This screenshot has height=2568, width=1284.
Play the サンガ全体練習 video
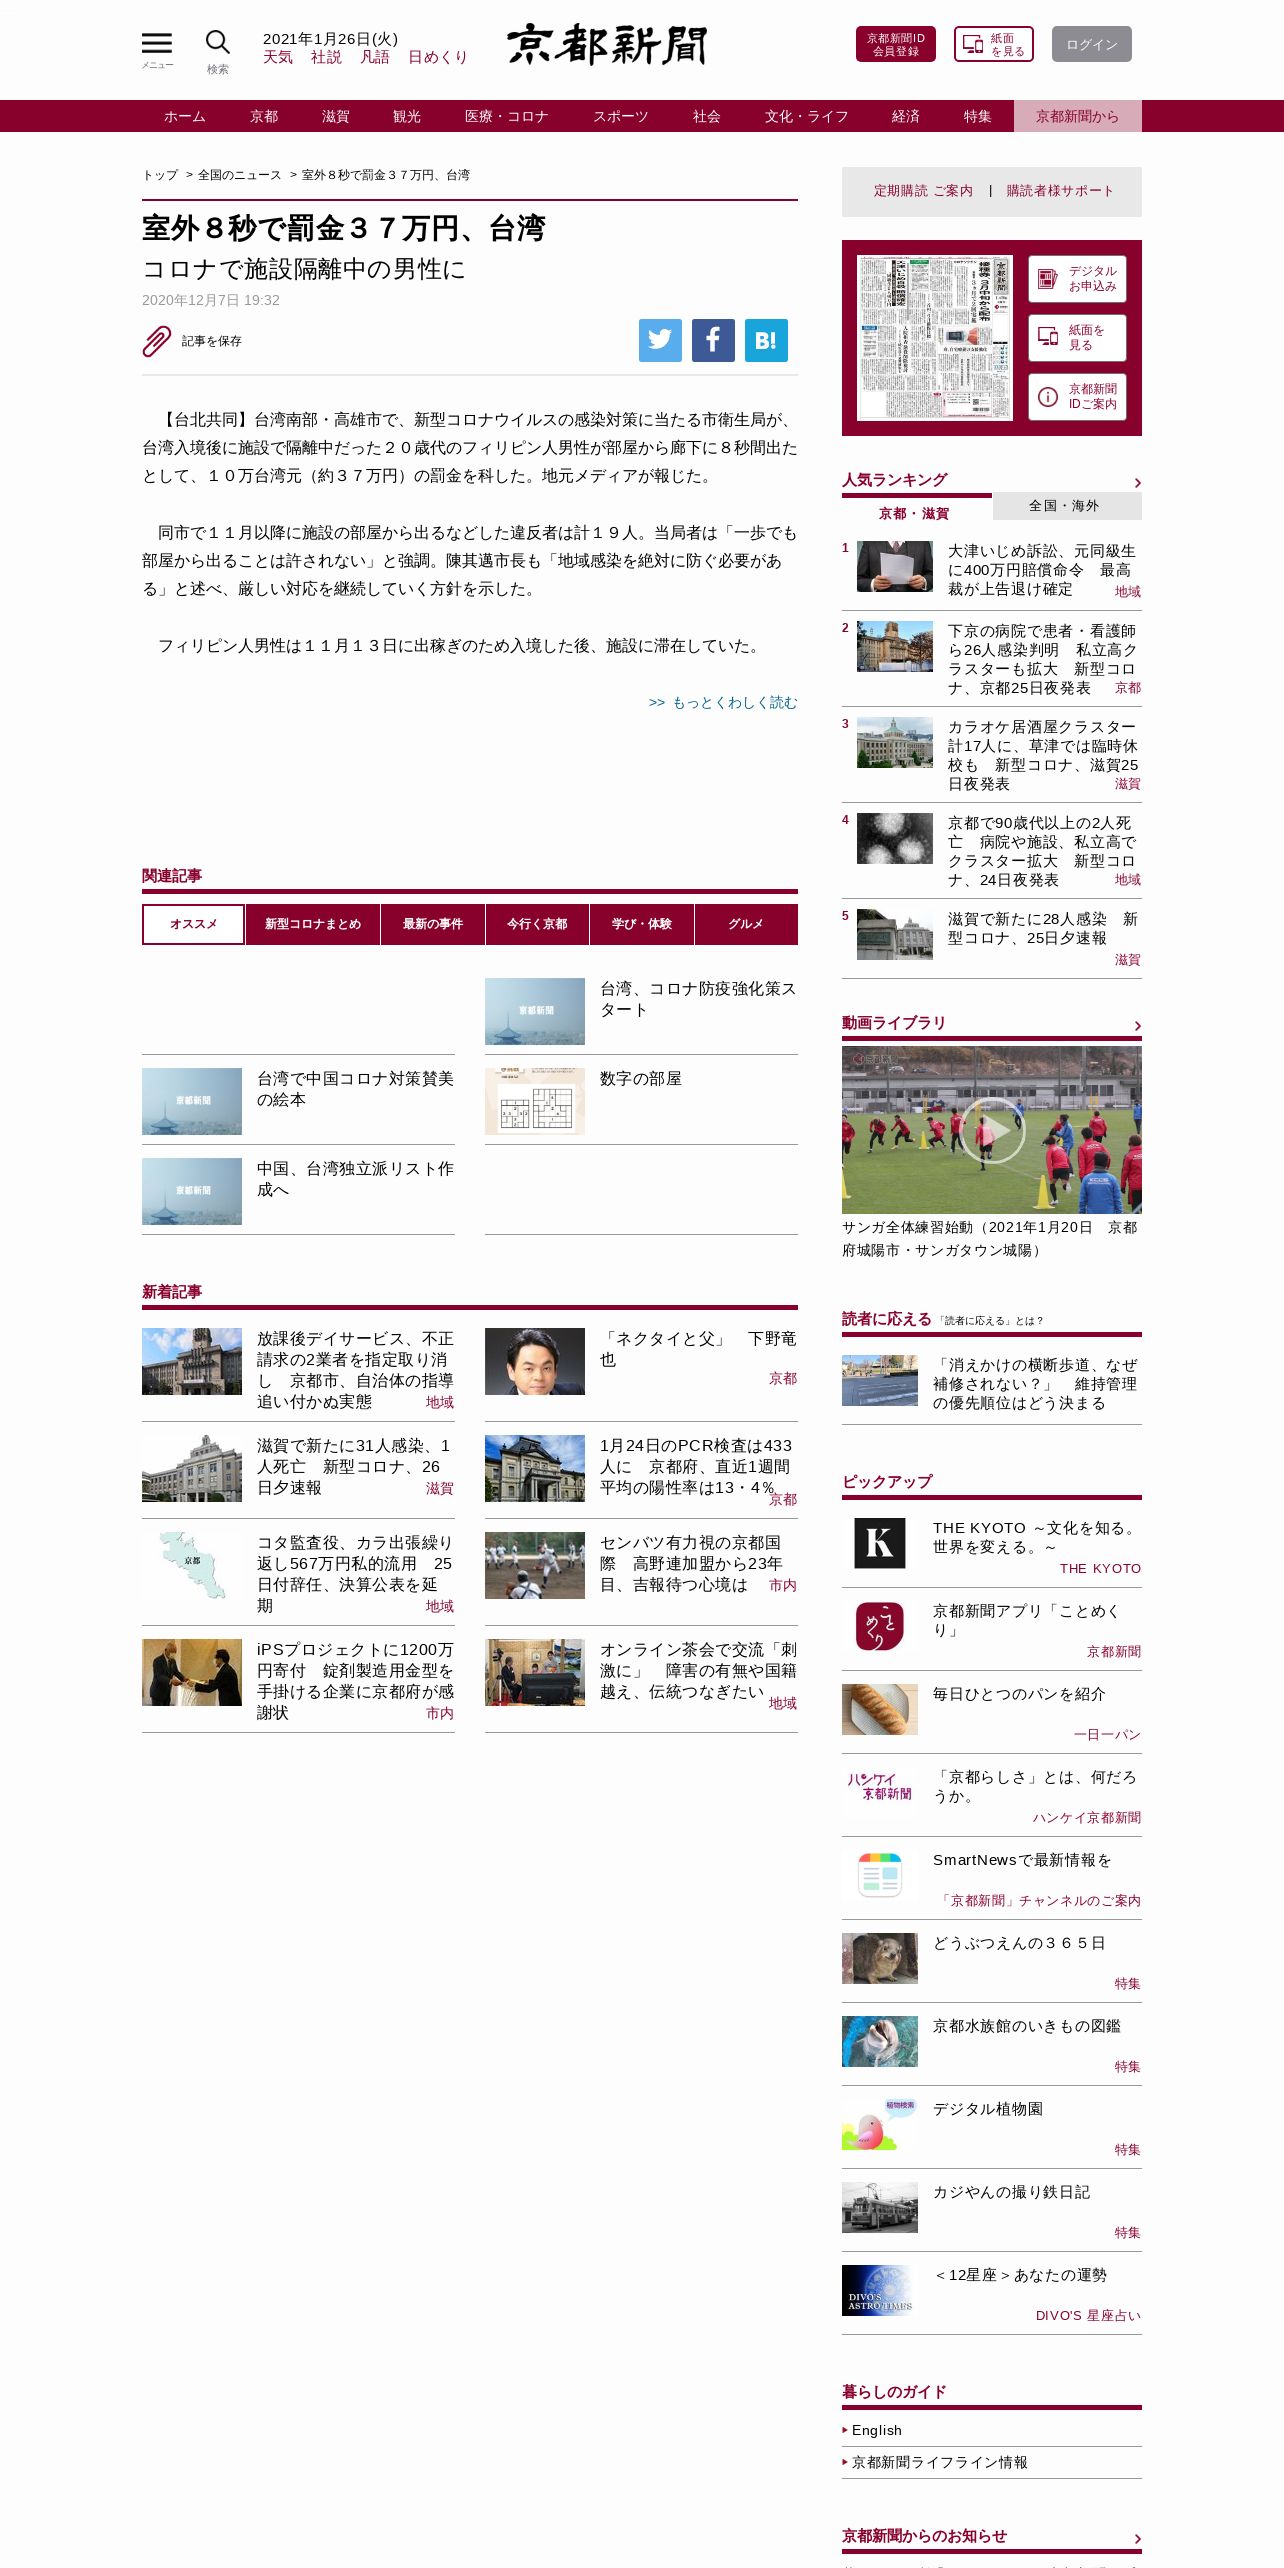click(x=992, y=1130)
